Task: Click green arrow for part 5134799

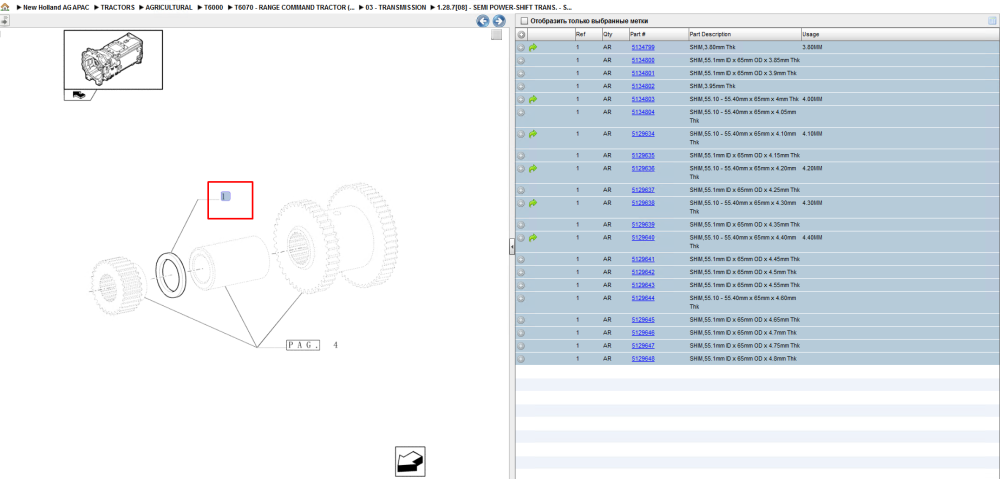Action: coord(533,47)
